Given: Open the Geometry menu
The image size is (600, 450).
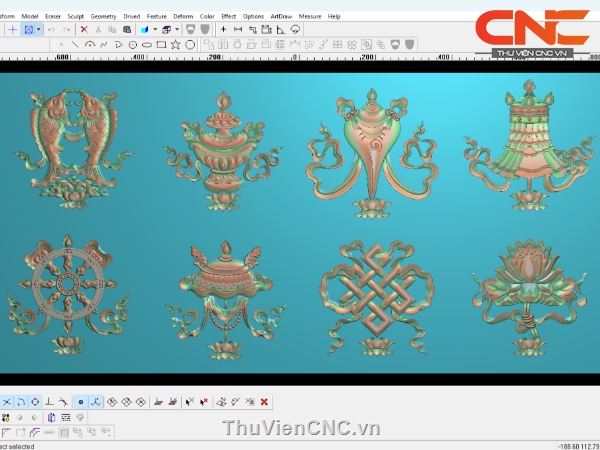Looking at the screenshot, I should (103, 16).
